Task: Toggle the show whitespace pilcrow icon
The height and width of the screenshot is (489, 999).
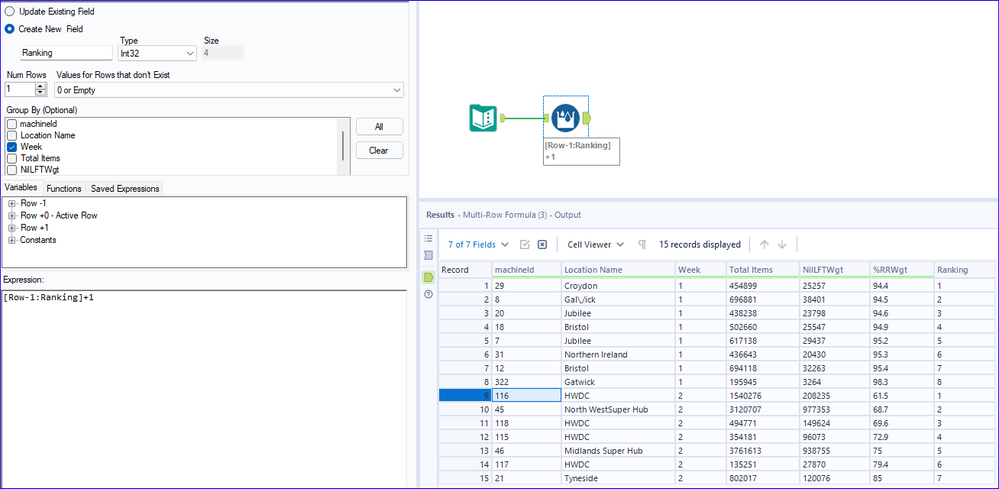Action: coord(642,244)
